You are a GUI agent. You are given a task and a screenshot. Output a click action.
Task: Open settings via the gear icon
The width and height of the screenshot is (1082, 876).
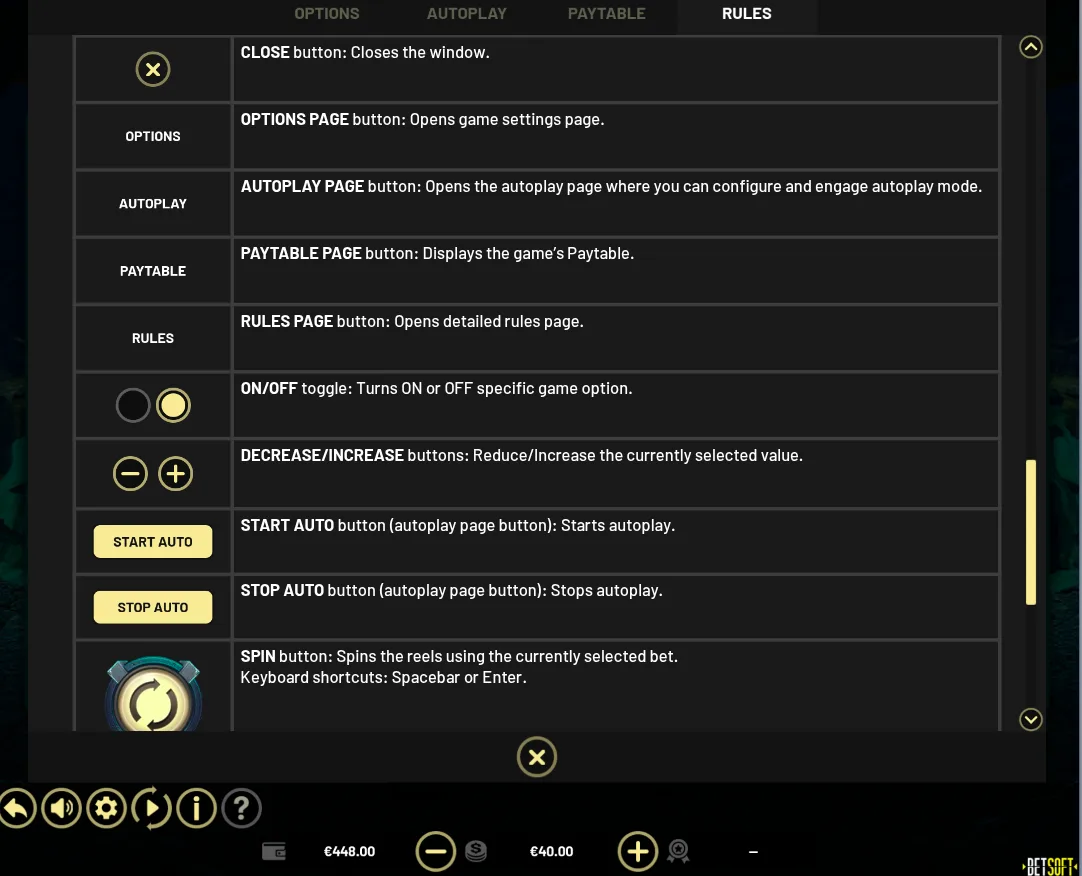tap(106, 808)
